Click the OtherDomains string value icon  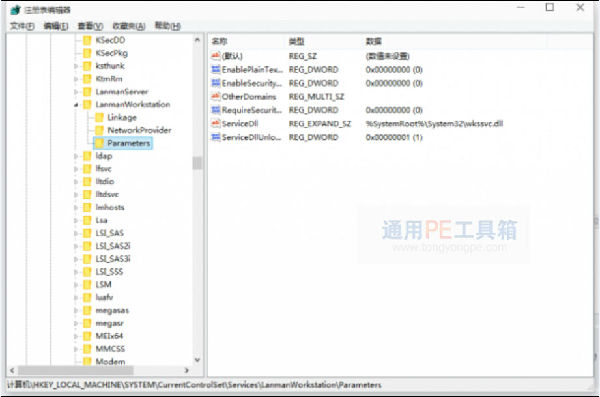click(x=216, y=96)
